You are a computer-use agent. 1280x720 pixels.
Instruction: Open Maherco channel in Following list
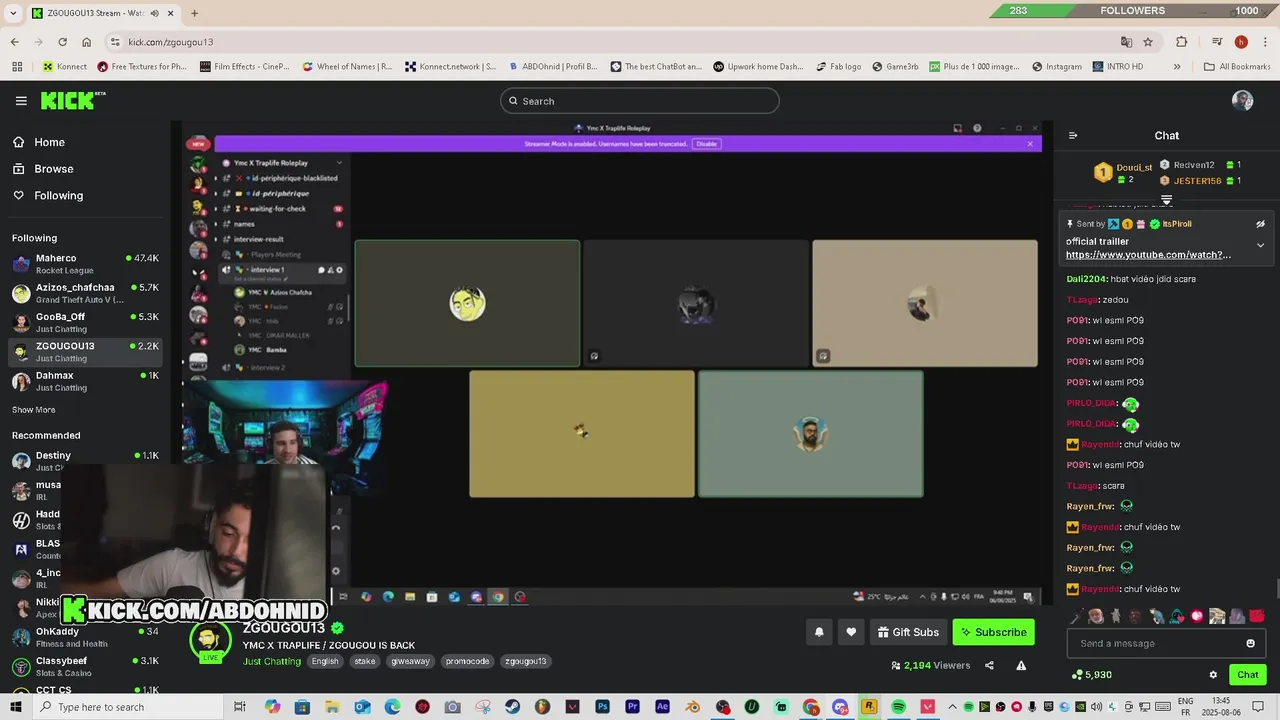click(85, 264)
